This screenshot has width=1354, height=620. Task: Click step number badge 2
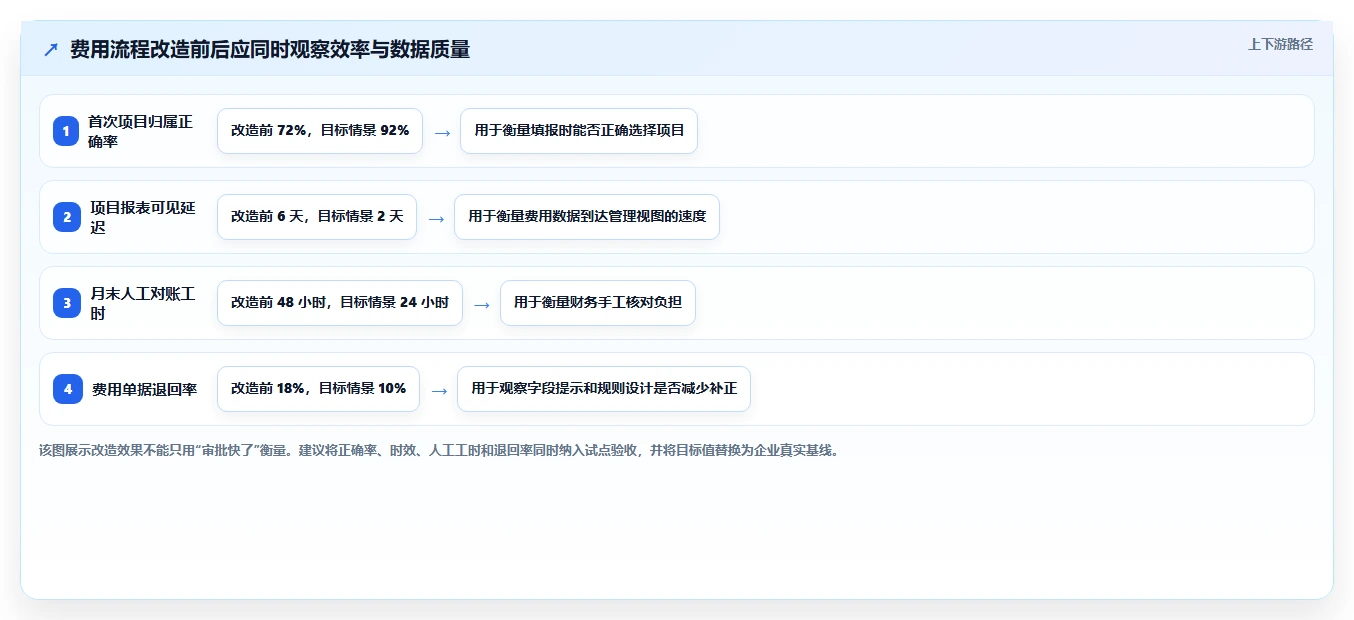pos(66,217)
